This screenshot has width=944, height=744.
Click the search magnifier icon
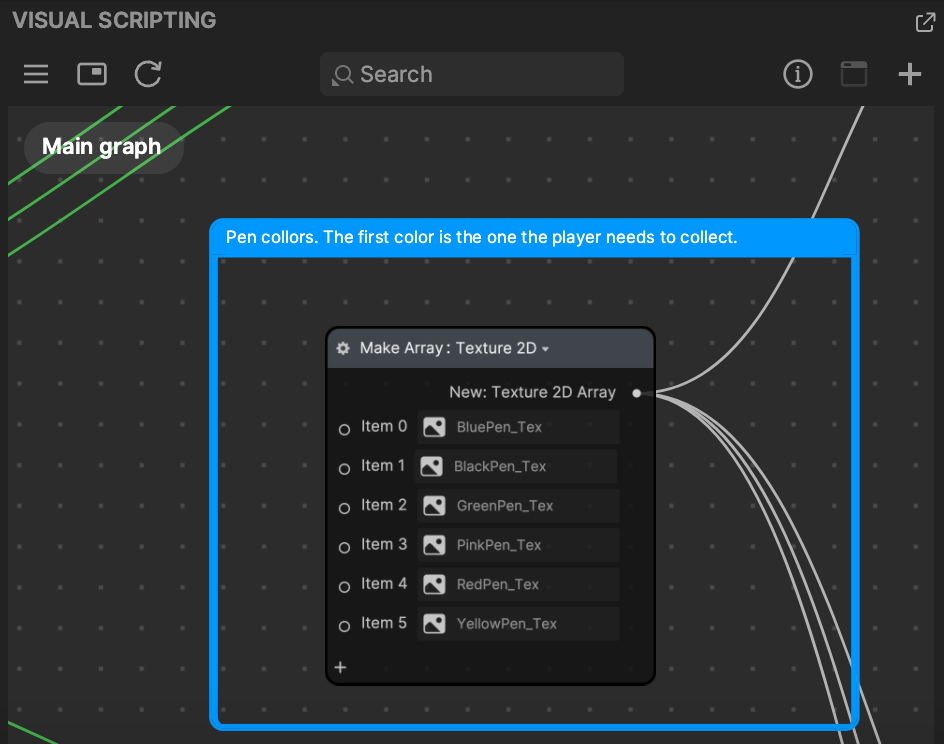tap(342, 75)
